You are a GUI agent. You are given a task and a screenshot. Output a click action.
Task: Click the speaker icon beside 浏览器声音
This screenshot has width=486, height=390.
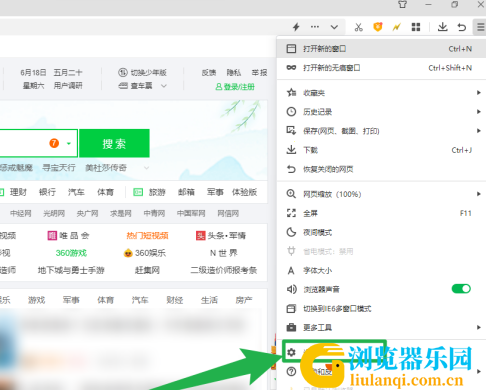pyautogui.click(x=292, y=289)
